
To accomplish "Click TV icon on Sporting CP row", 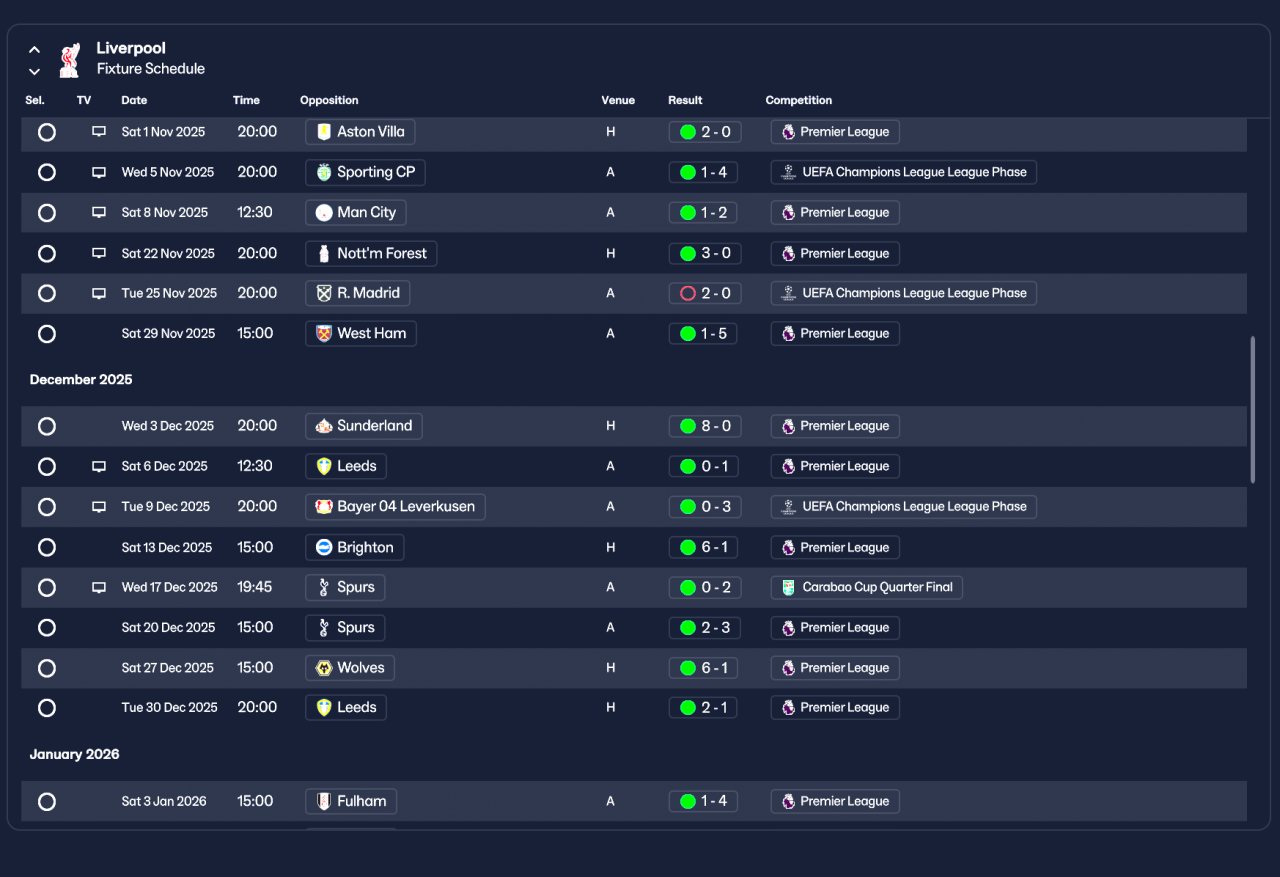I will click(x=99, y=172).
